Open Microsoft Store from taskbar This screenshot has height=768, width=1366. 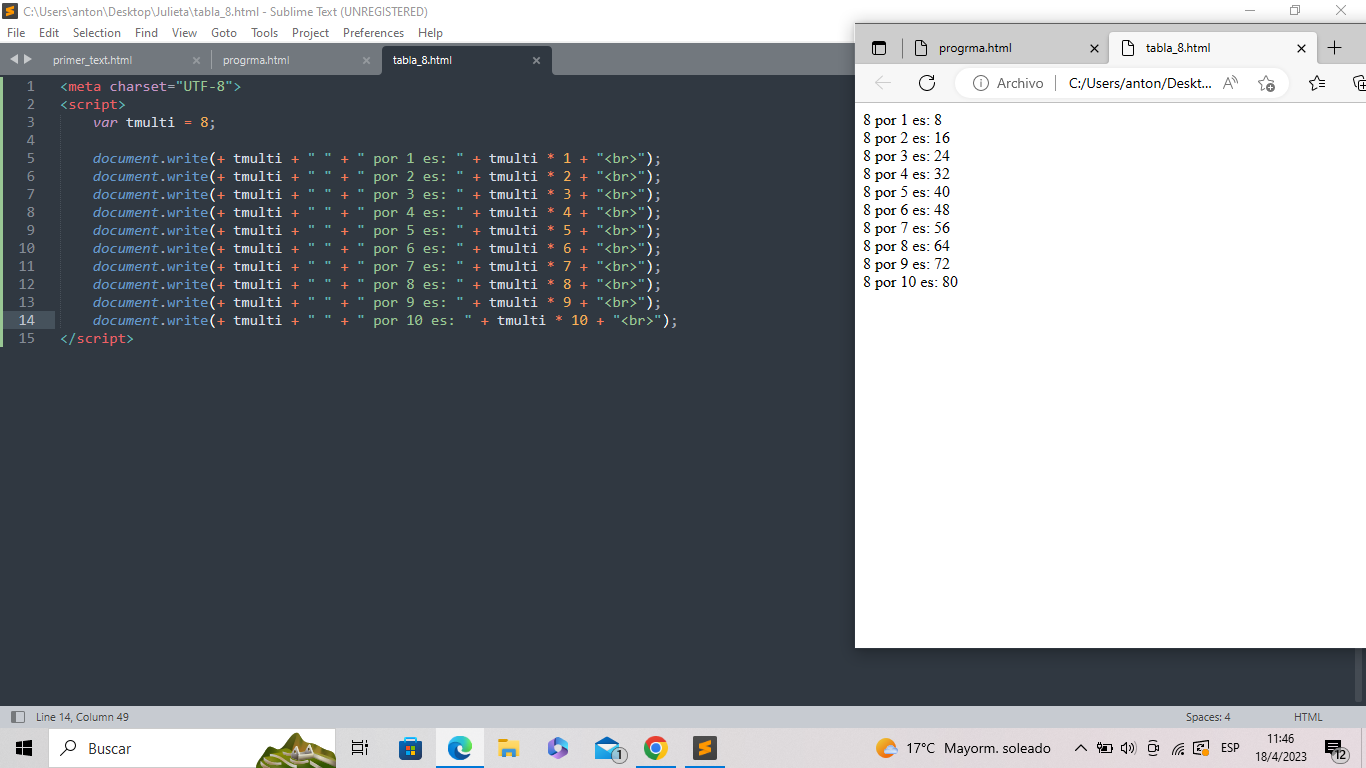[410, 748]
